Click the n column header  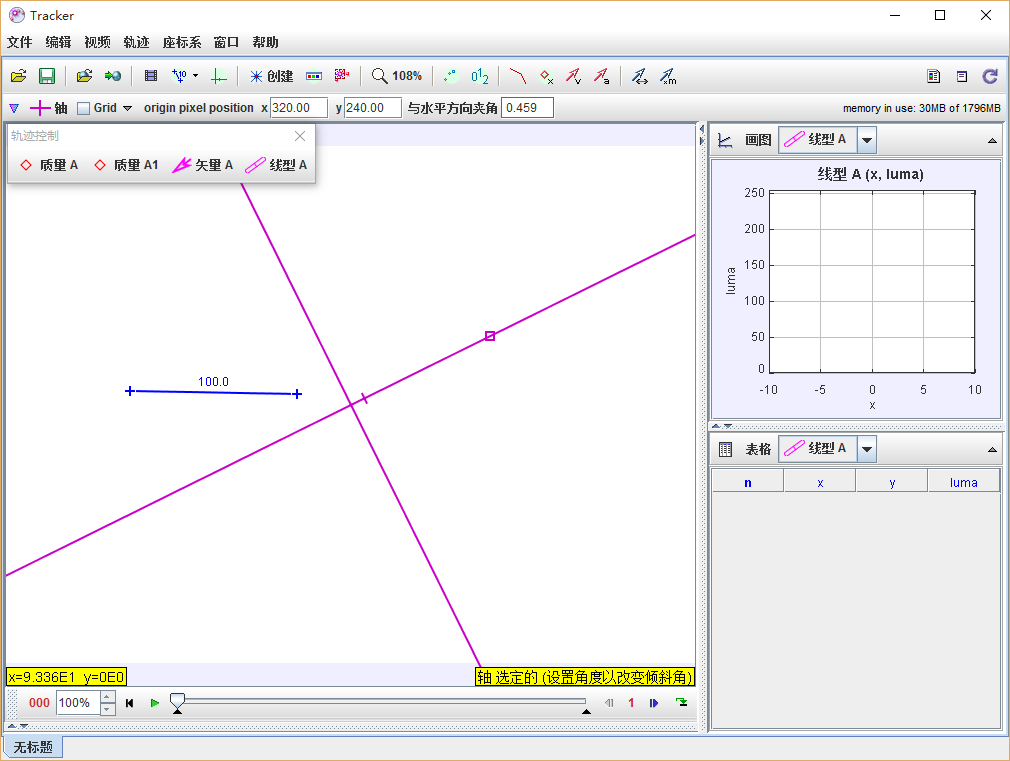[x=748, y=483]
